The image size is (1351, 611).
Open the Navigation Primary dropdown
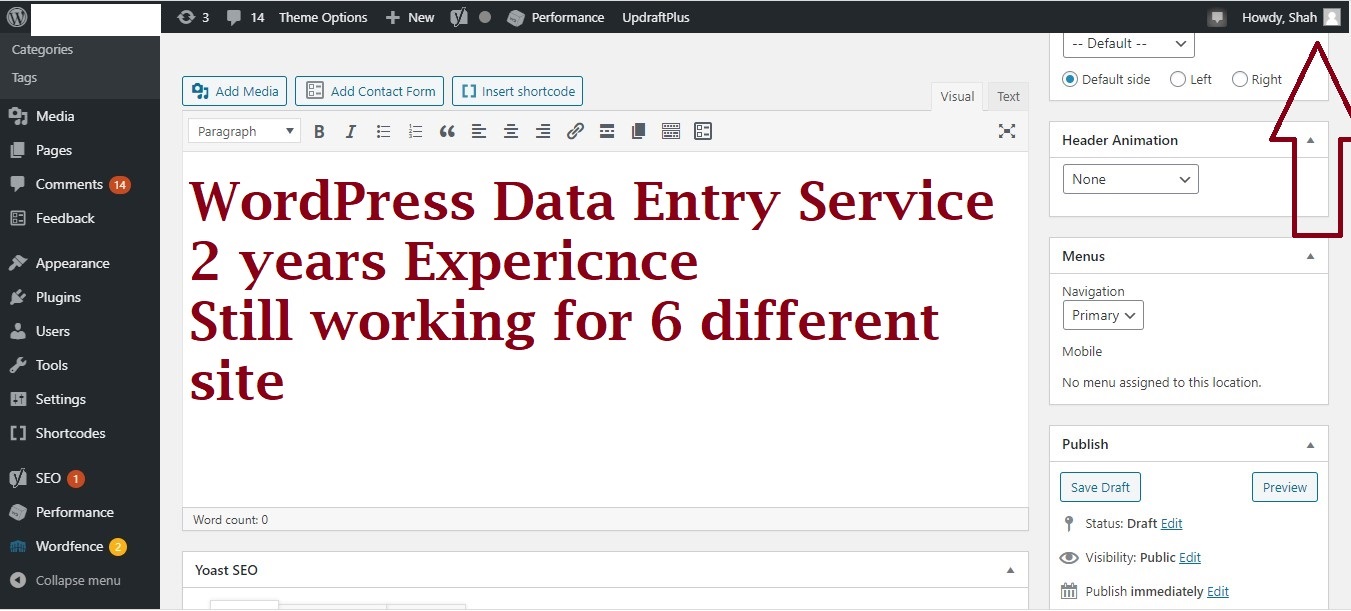pyautogui.click(x=1103, y=315)
